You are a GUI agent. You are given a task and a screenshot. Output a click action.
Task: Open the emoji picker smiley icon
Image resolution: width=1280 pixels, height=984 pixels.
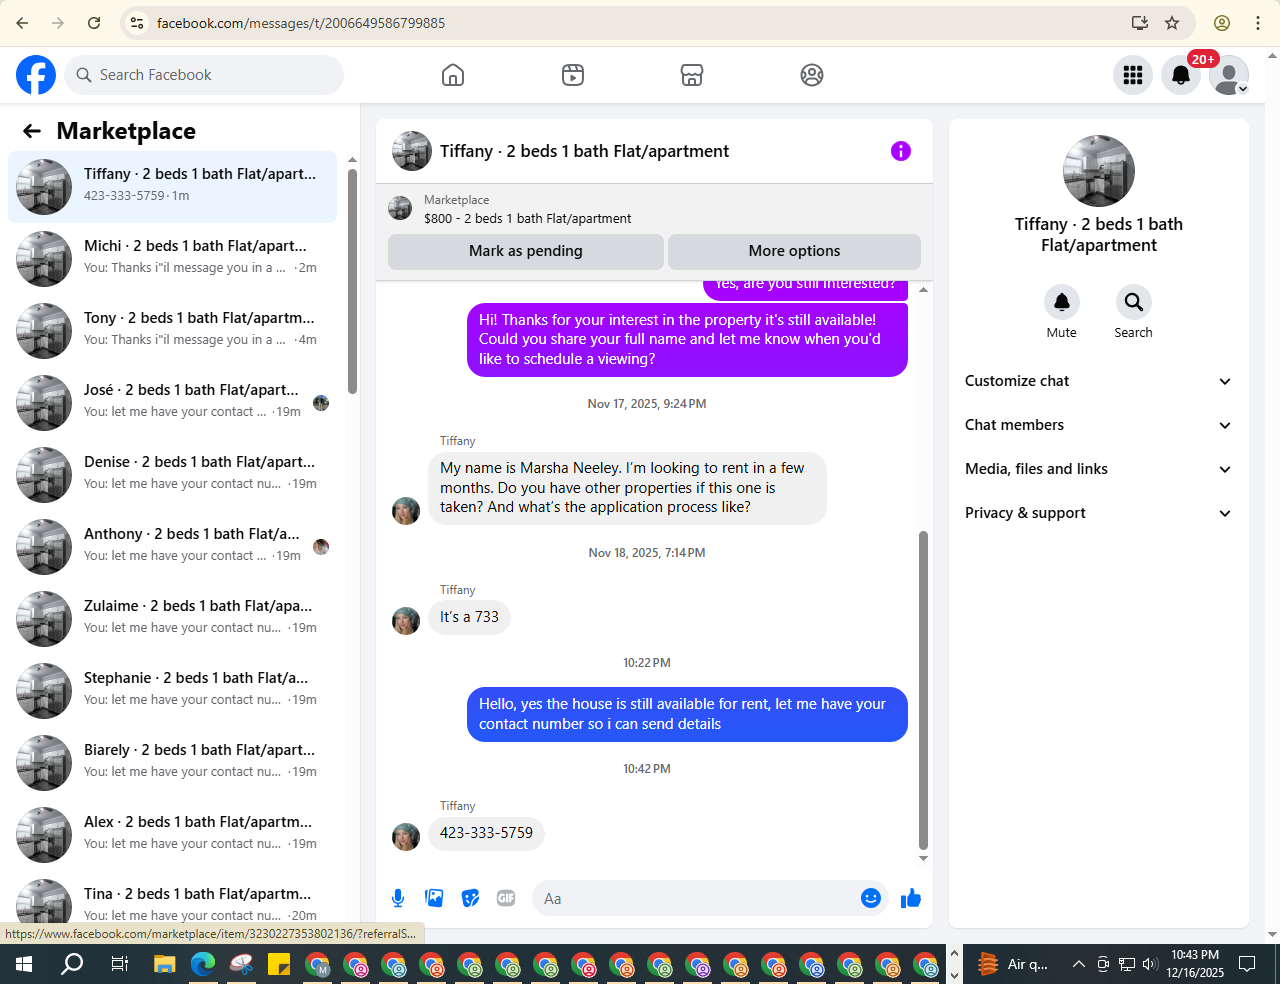tap(871, 898)
